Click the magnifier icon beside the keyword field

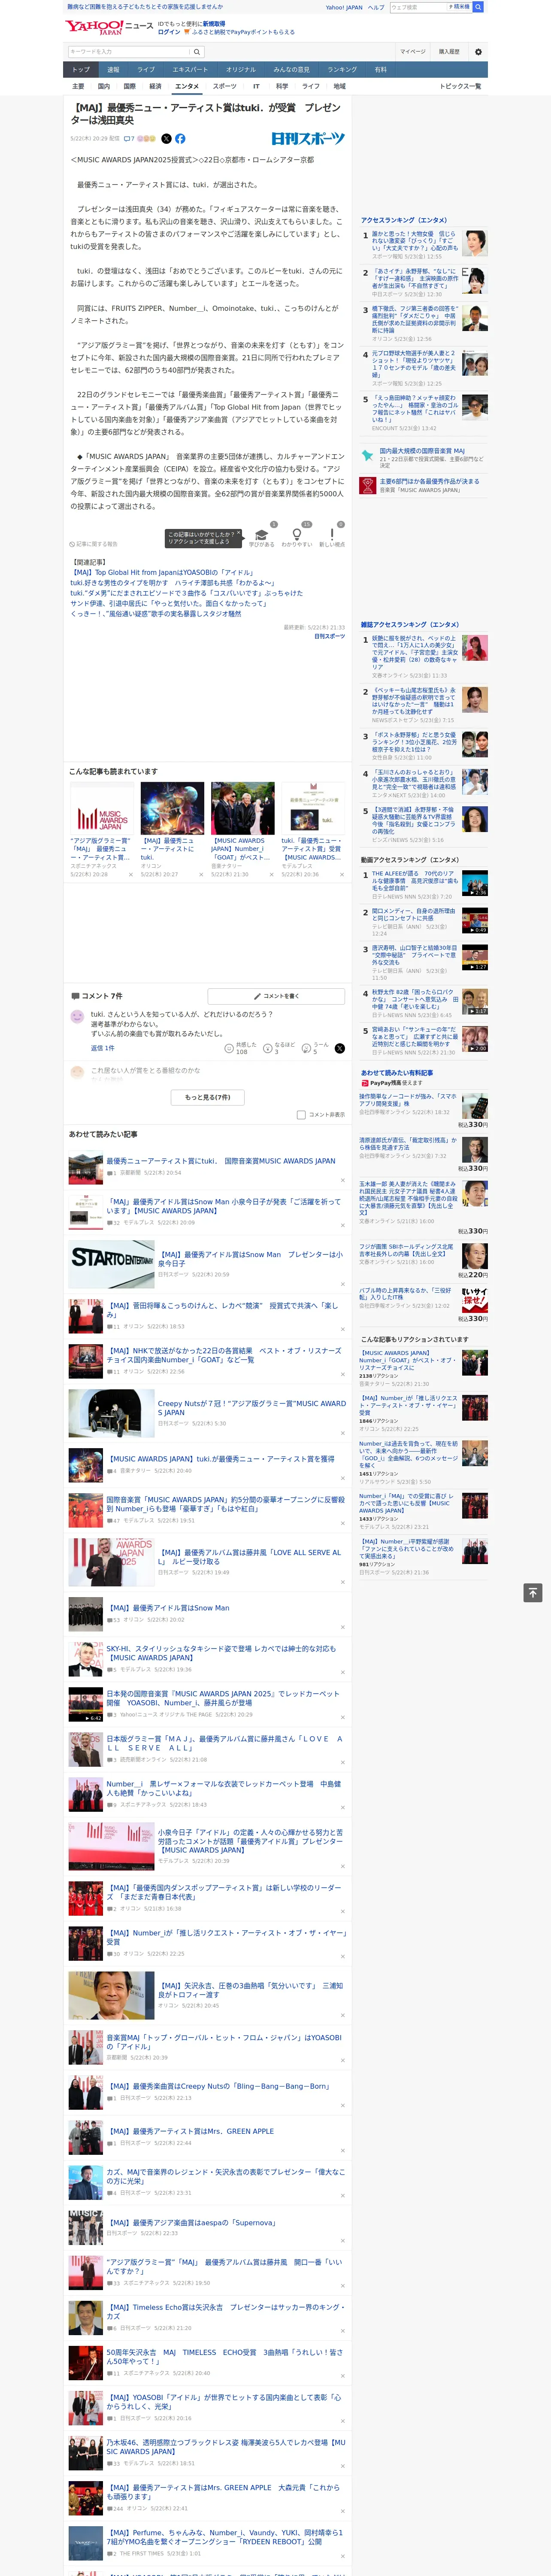coord(197,51)
